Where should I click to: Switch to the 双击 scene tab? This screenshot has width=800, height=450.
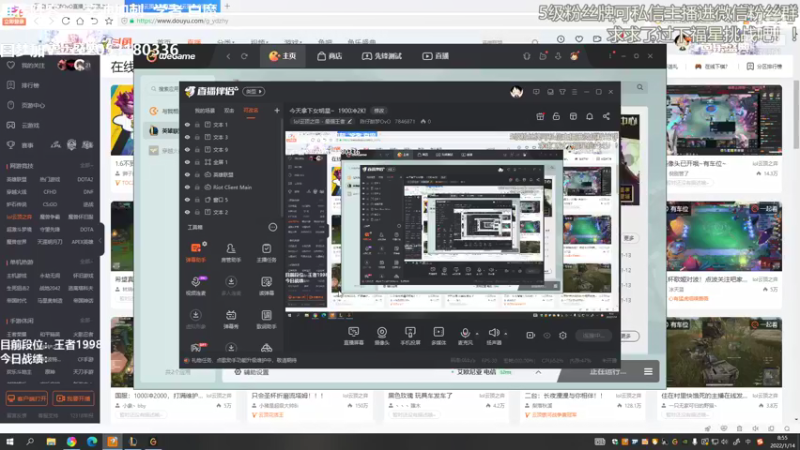pos(229,111)
